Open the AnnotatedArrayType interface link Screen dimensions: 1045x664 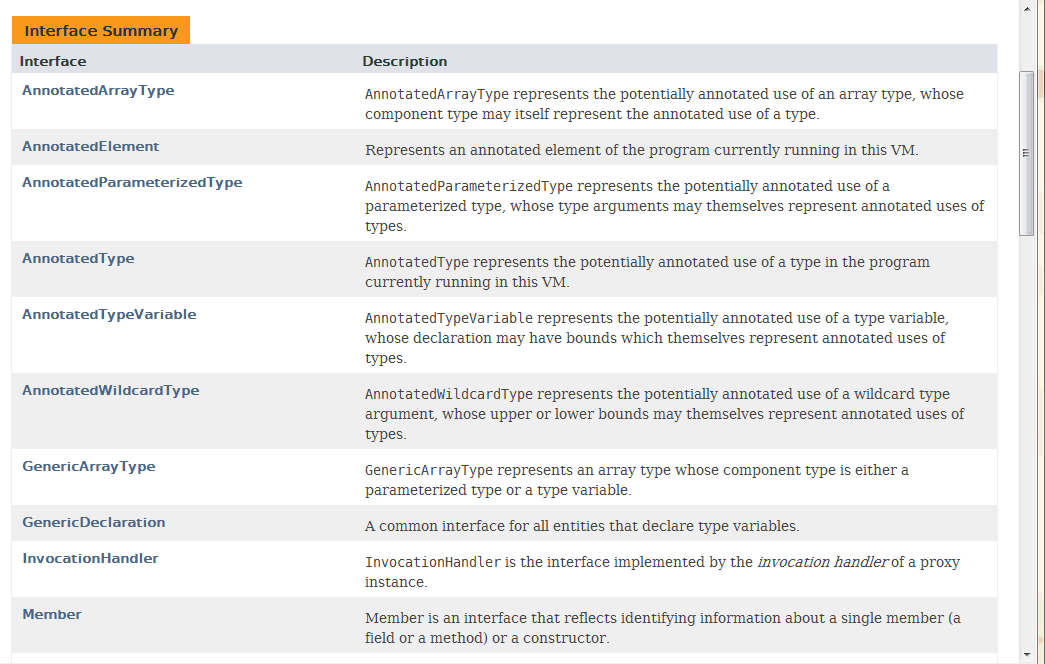point(98,91)
